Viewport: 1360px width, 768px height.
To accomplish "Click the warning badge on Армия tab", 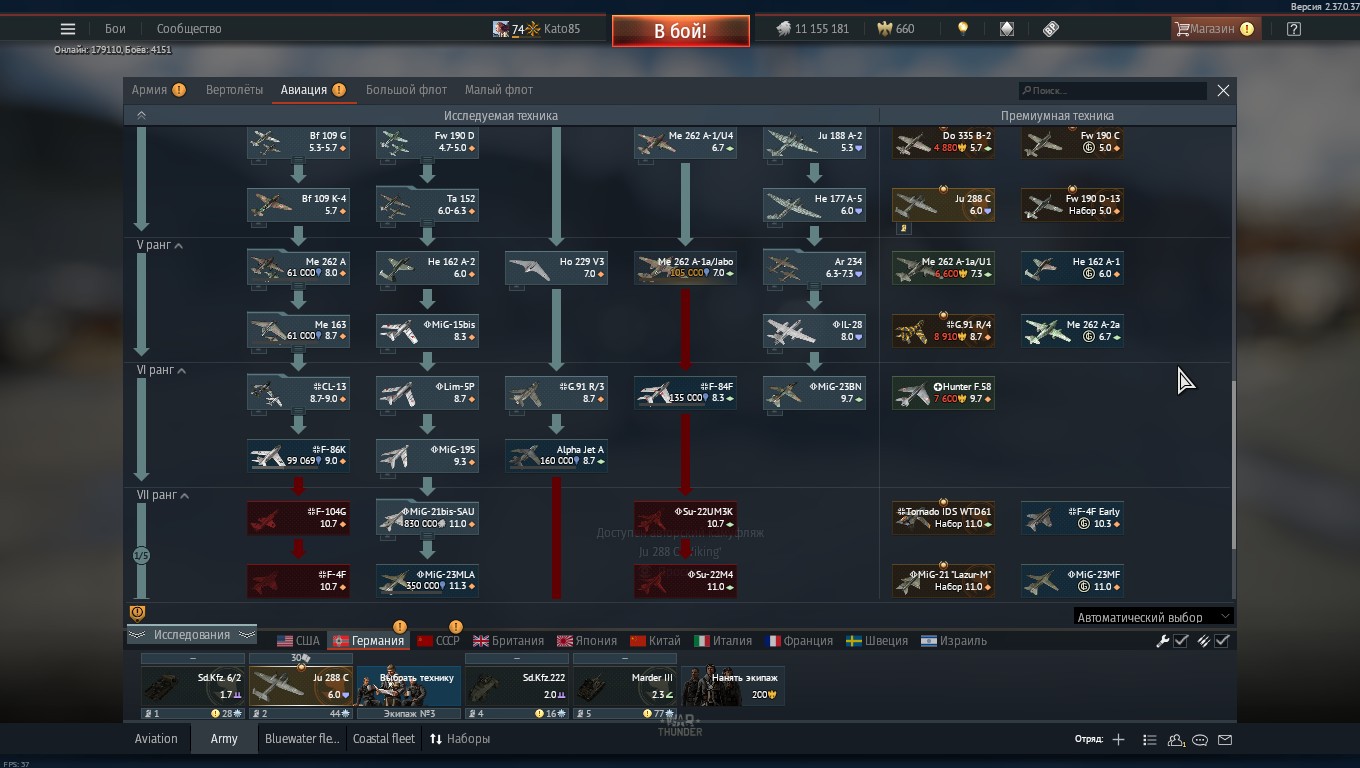I will tap(179, 90).
